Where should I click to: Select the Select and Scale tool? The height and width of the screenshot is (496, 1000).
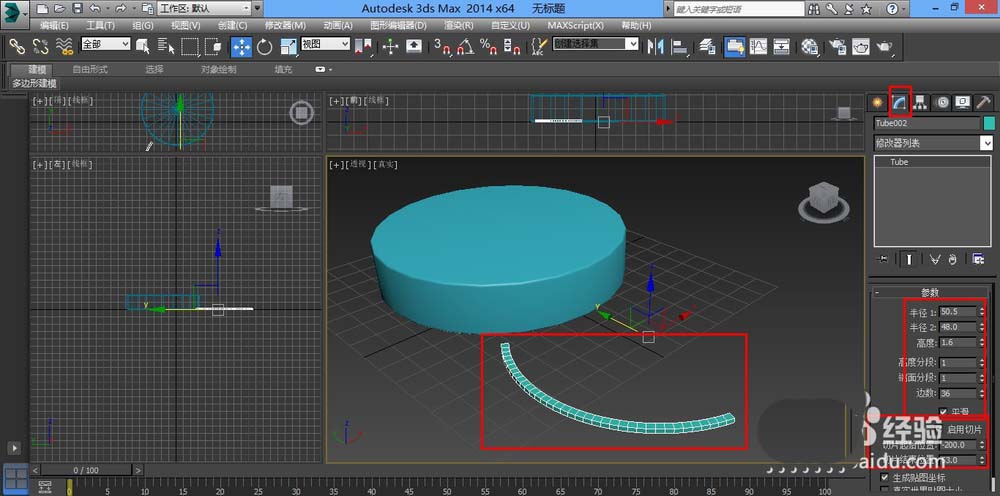(288, 47)
